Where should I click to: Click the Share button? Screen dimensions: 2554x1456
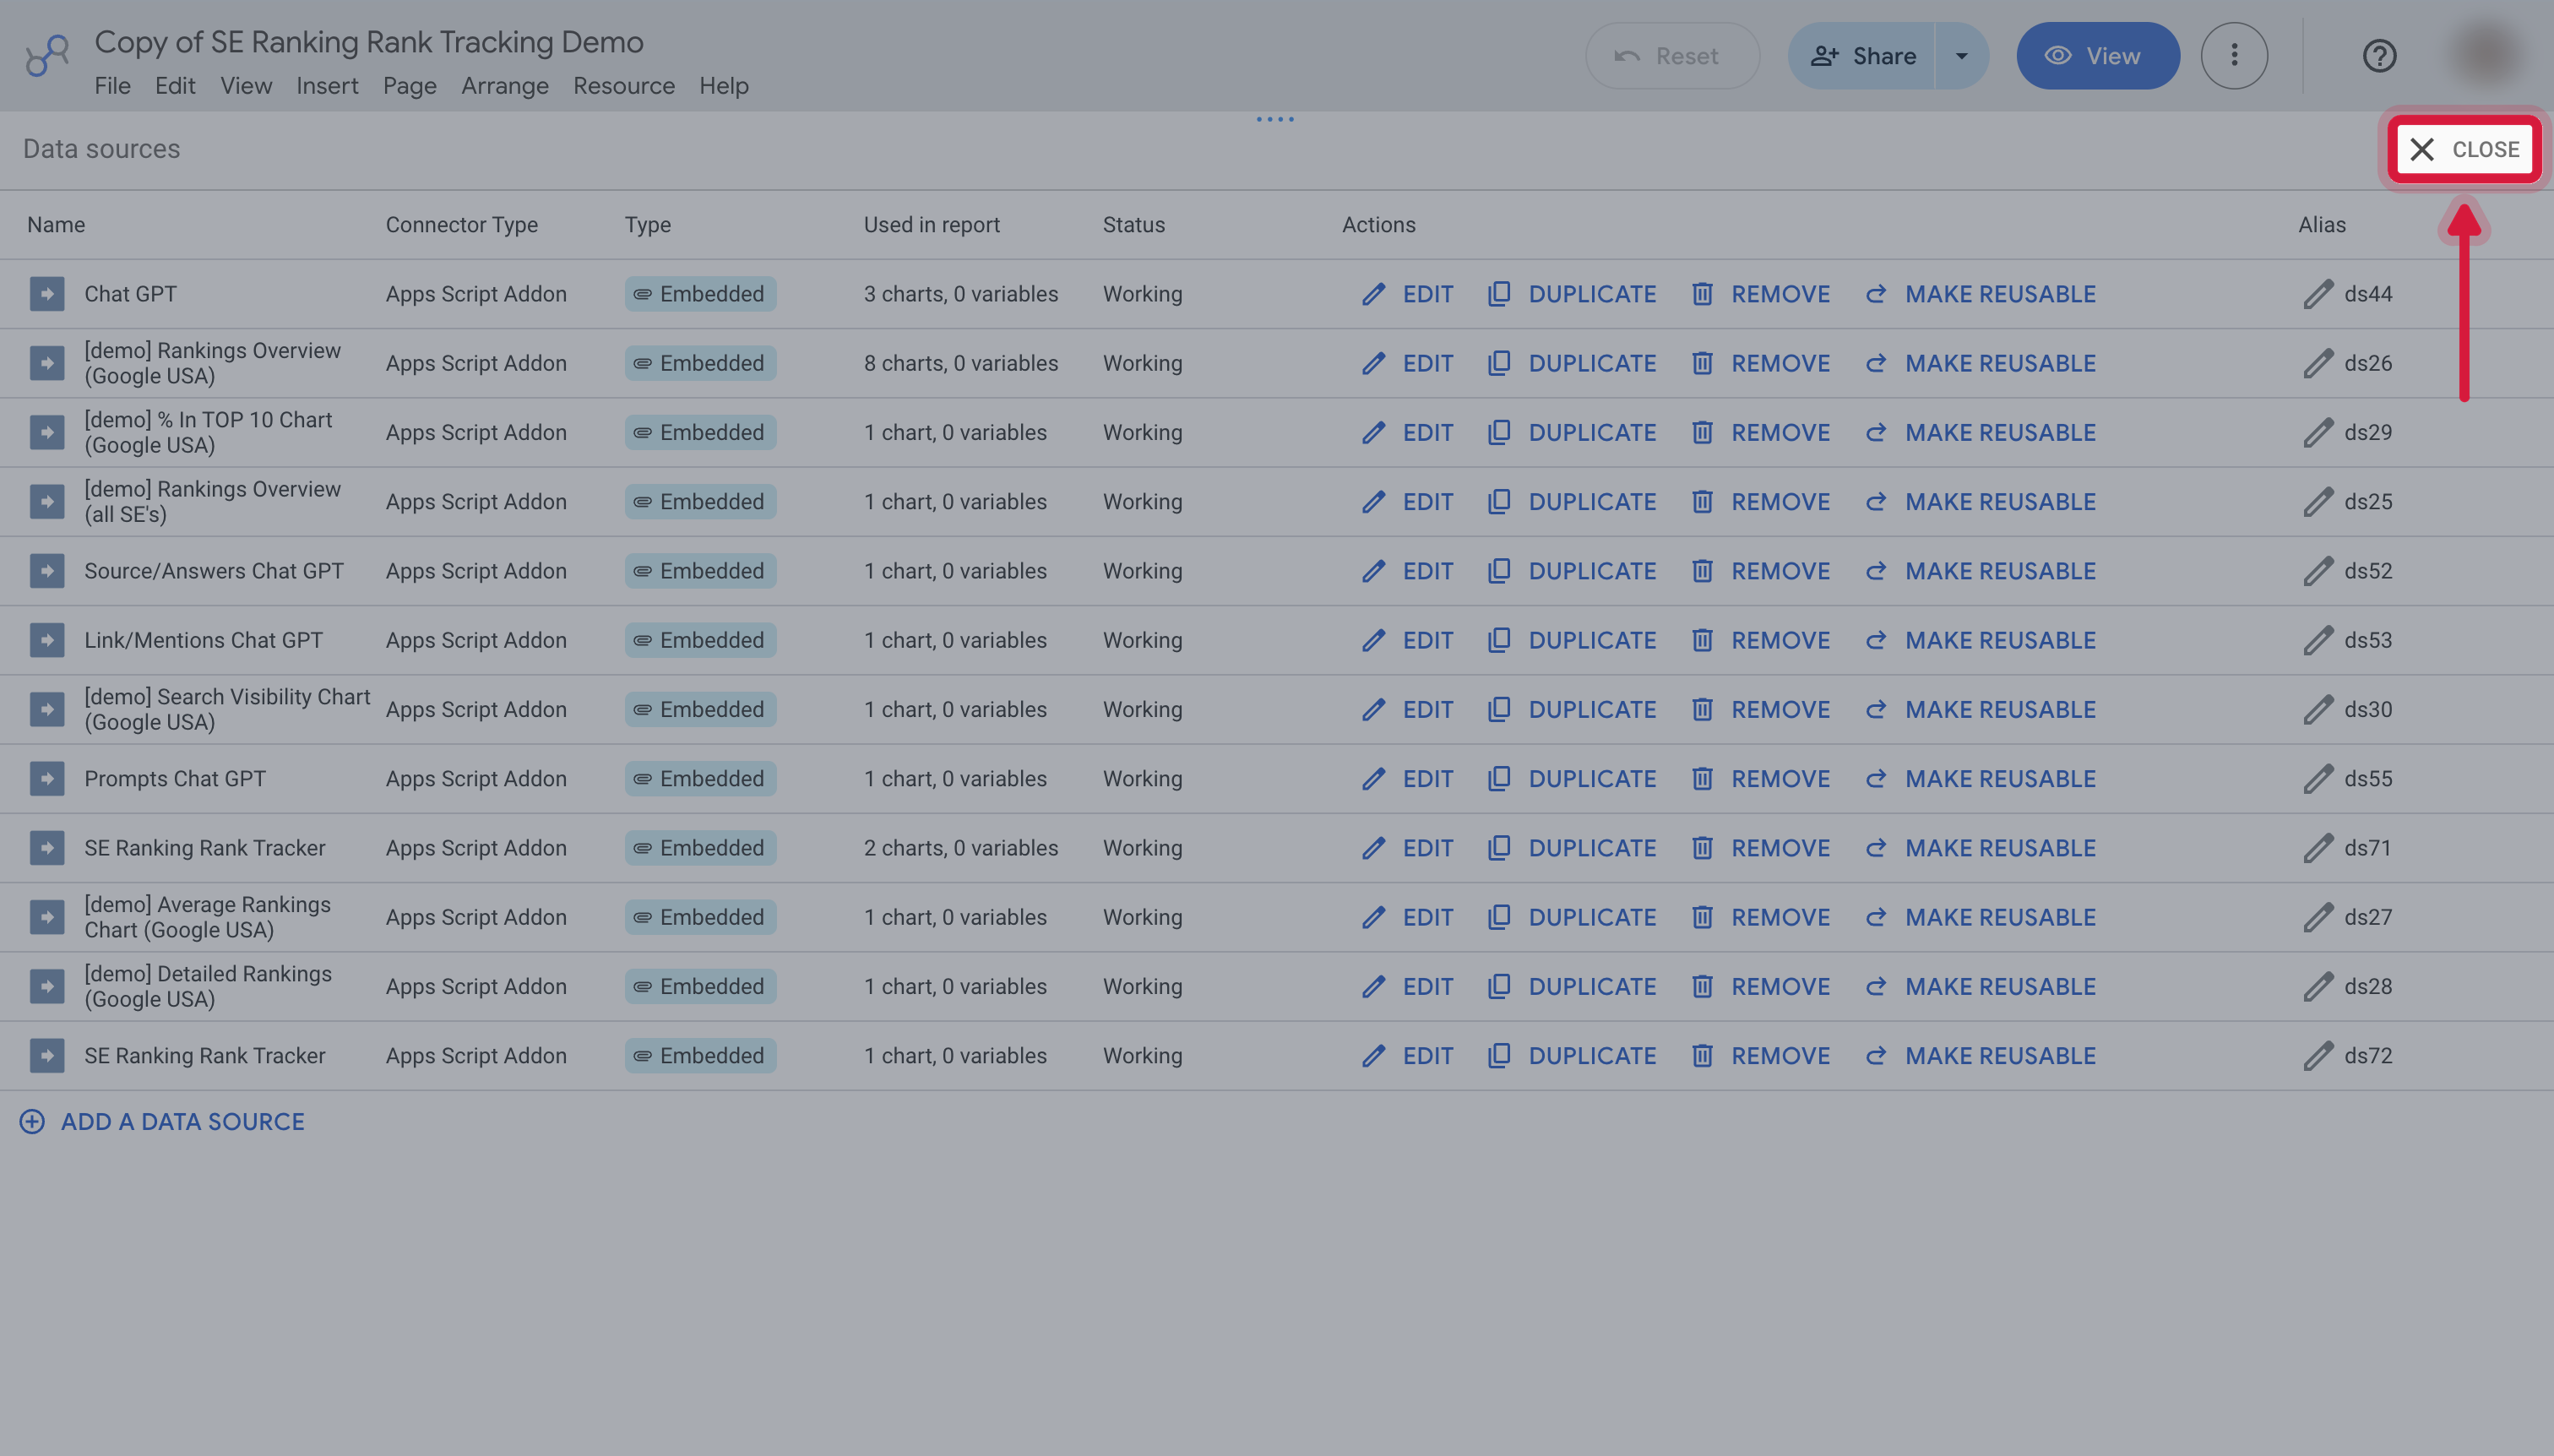pos(1862,56)
